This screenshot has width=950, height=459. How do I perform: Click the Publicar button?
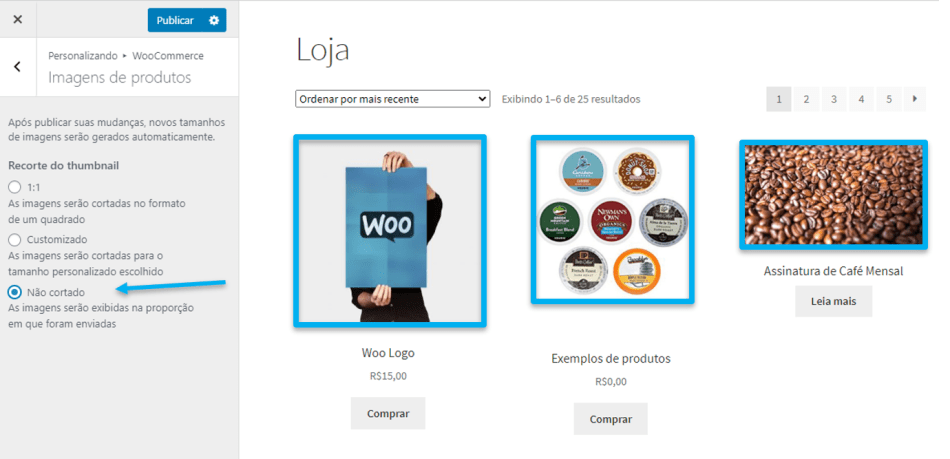[x=175, y=20]
